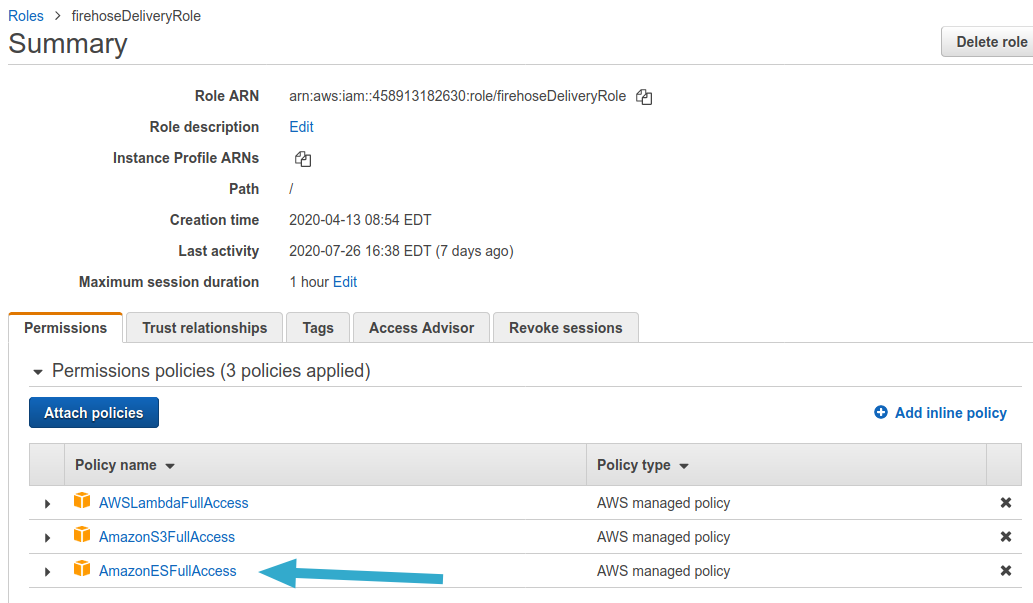Click the AWSLambdaFullAccess policy cube icon

tap(82, 501)
